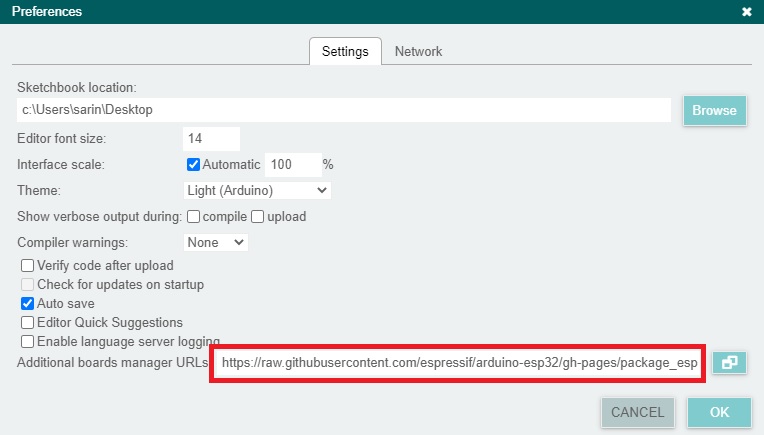Enable language server logging checkbox
This screenshot has height=435, width=764.
[x=28, y=342]
